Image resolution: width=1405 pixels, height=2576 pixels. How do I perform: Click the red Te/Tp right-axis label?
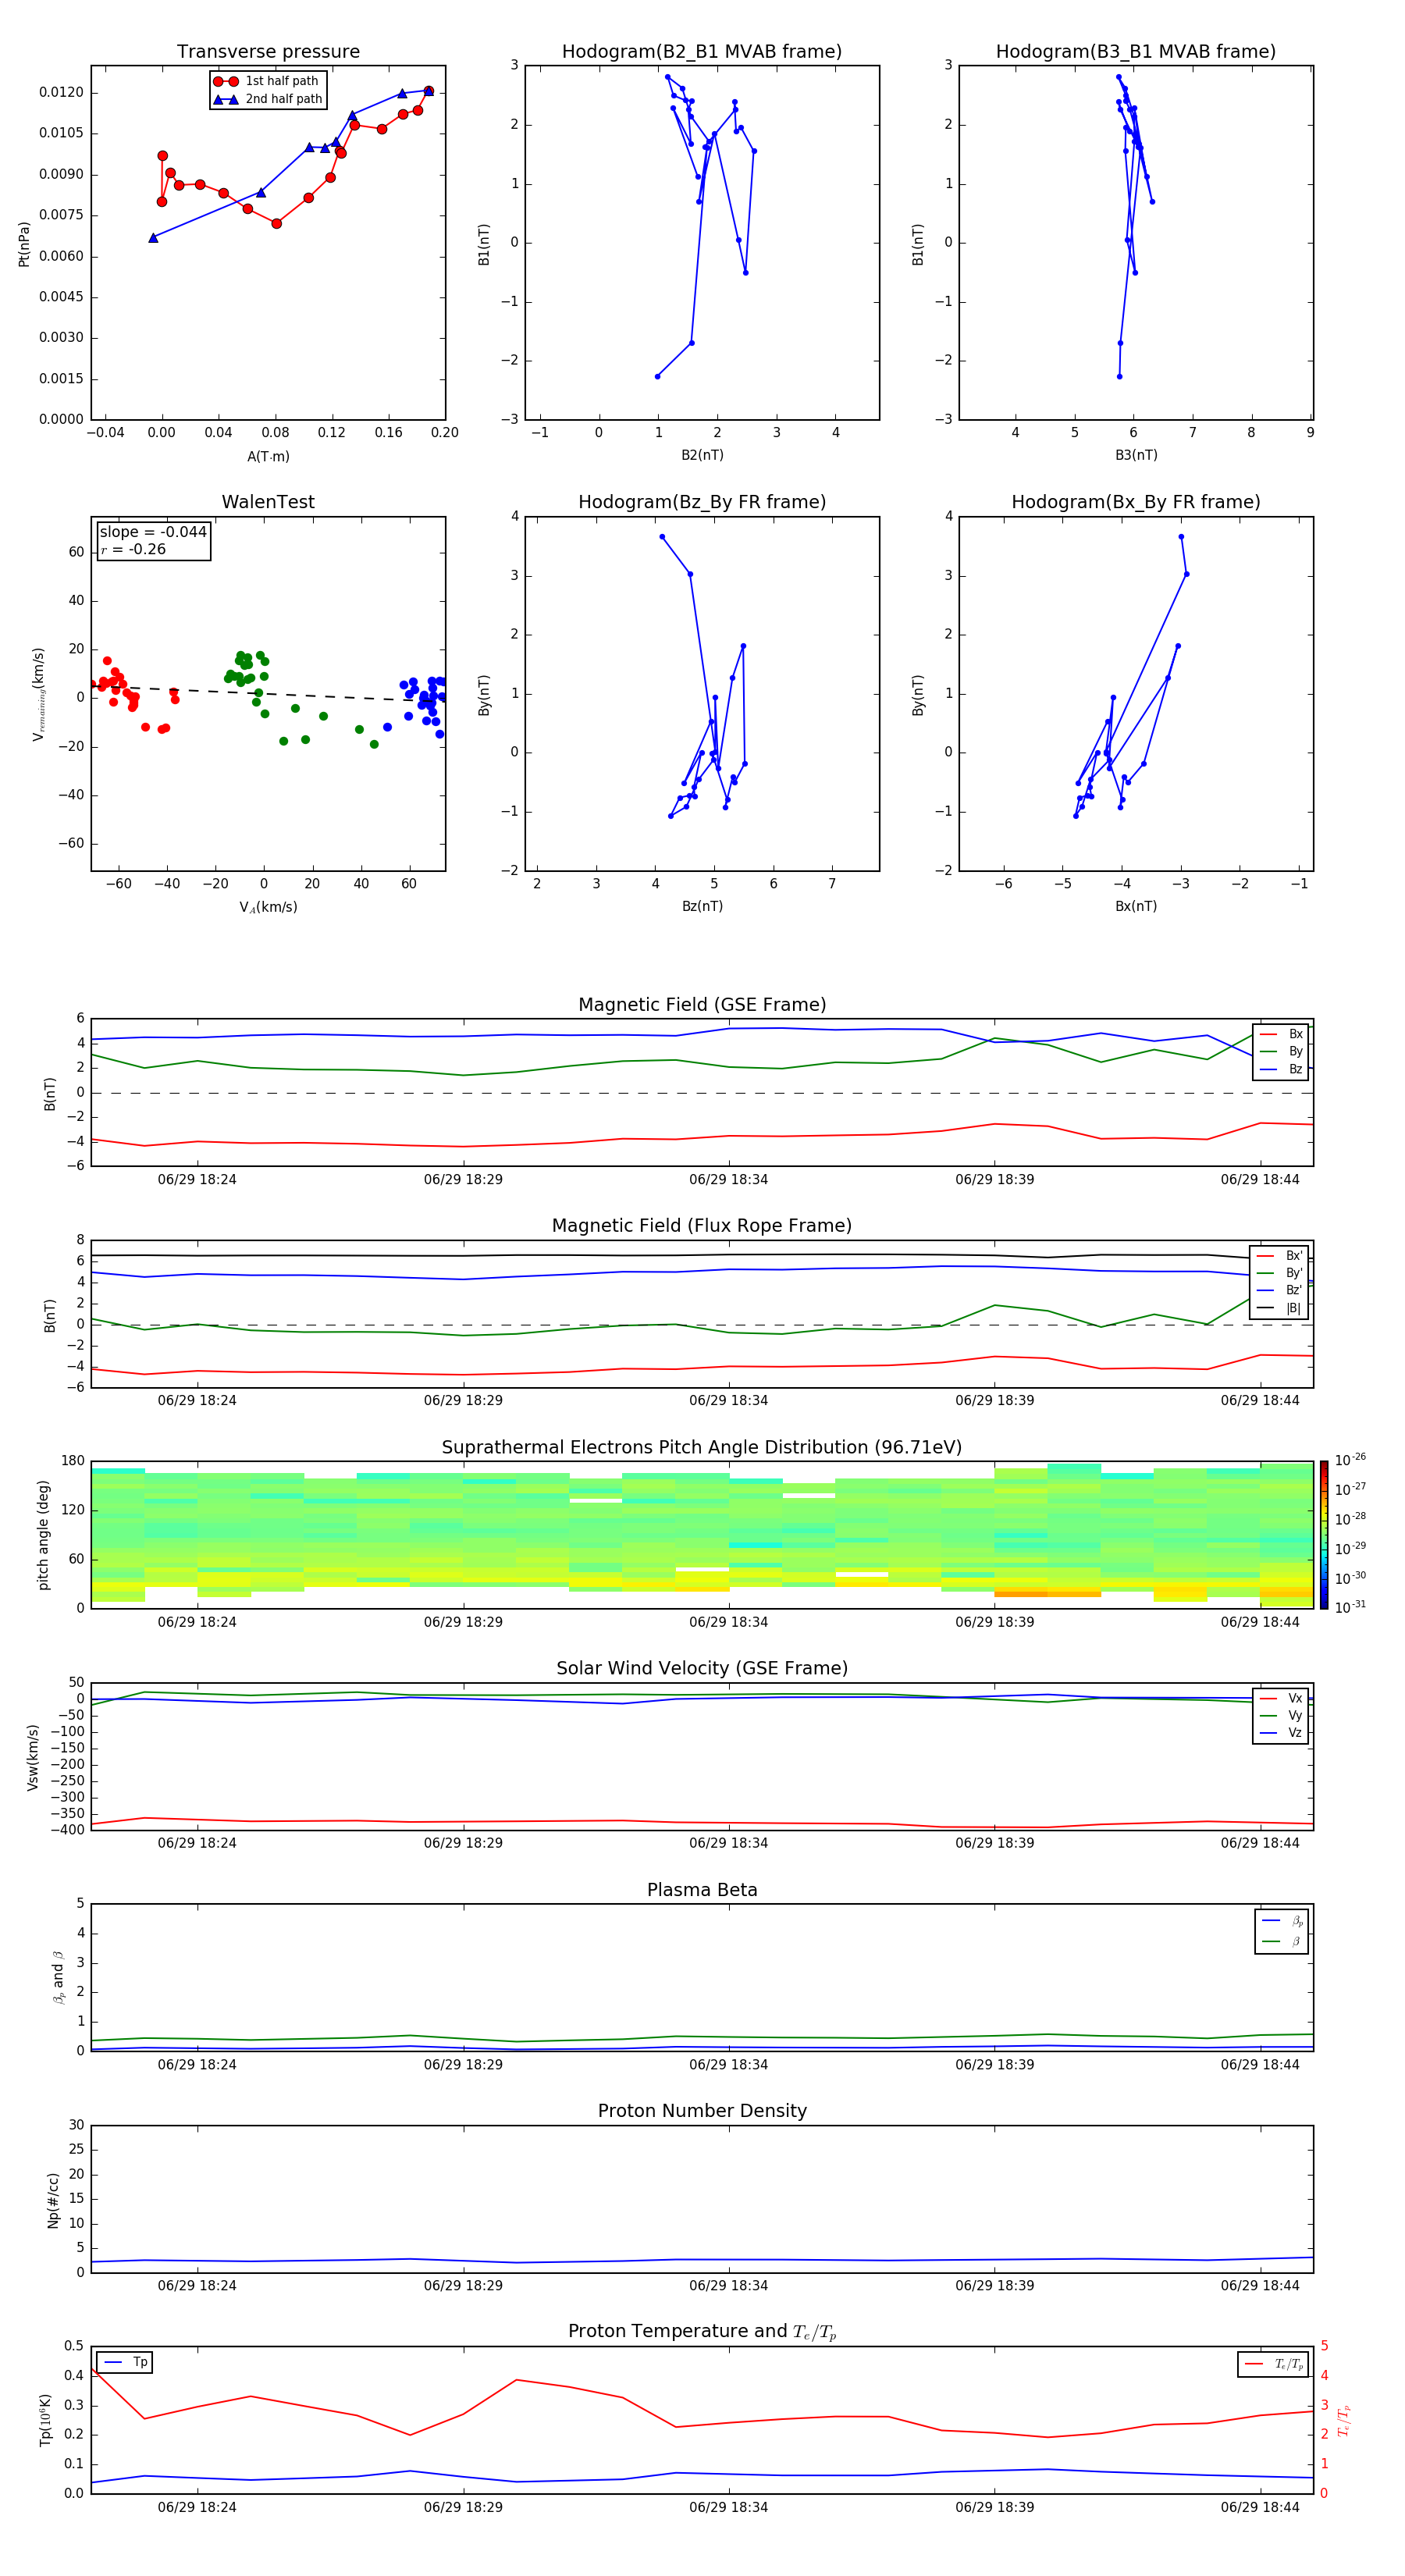click(1344, 2420)
